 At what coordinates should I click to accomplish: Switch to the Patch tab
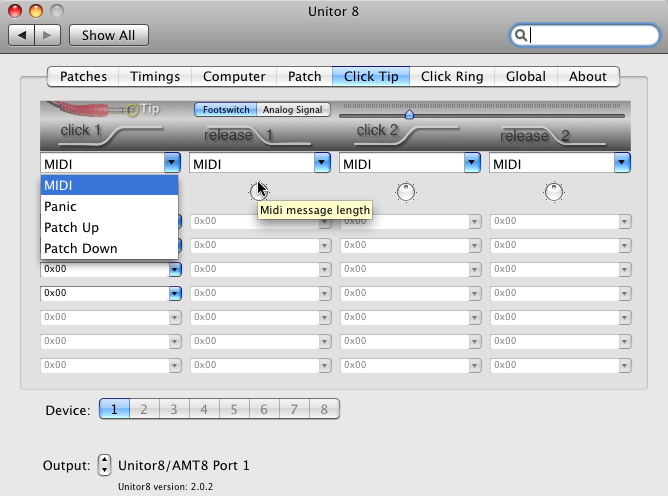[x=305, y=76]
